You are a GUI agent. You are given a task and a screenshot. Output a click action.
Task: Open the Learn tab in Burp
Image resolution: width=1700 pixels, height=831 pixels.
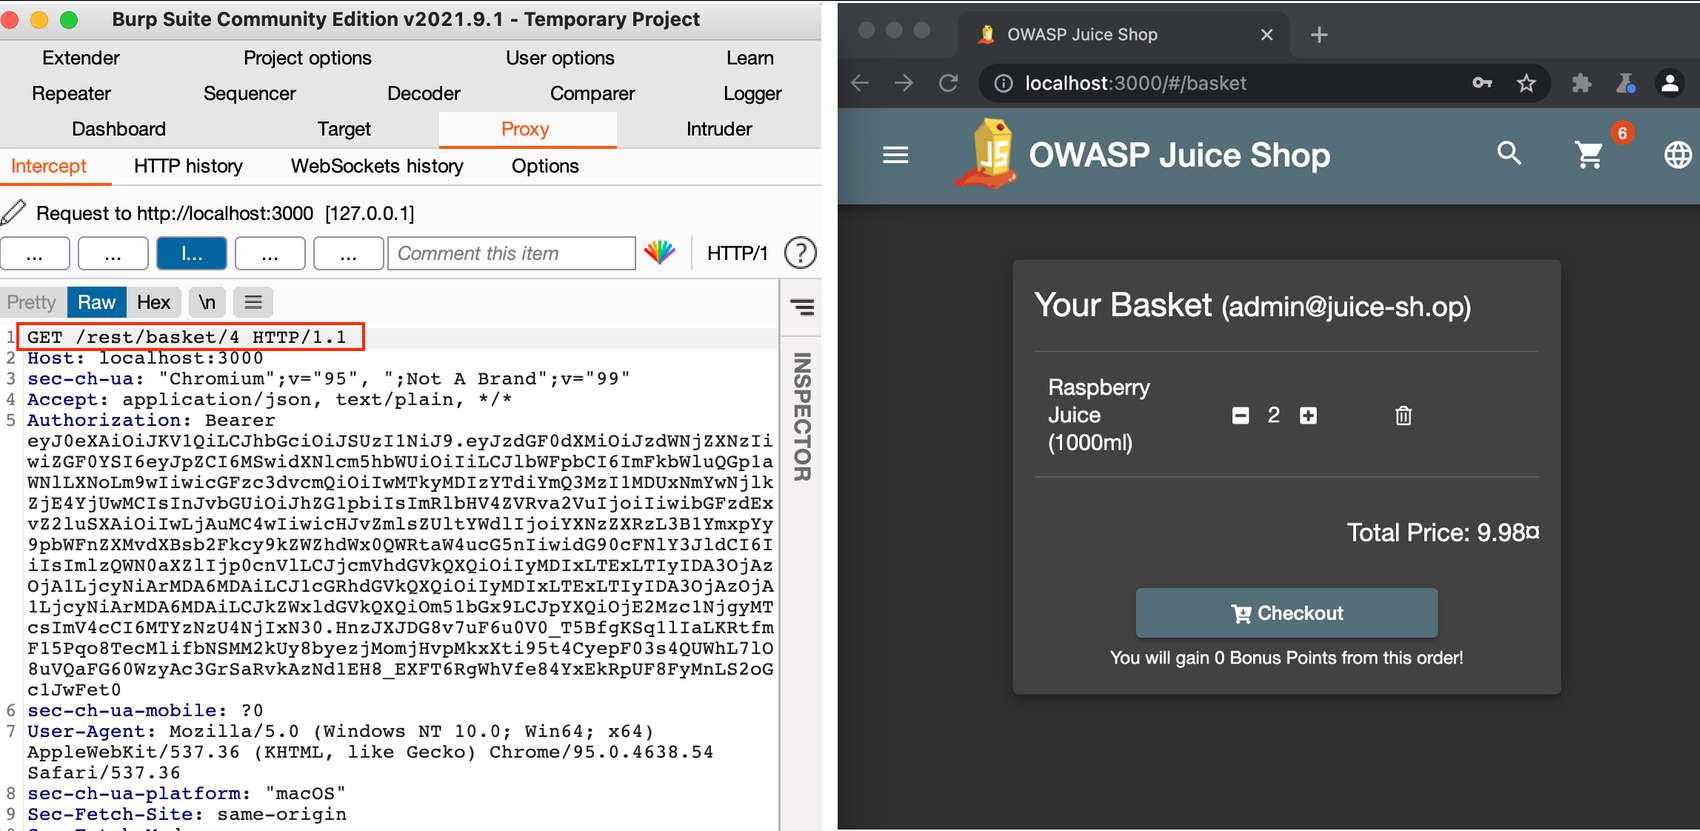click(x=750, y=58)
